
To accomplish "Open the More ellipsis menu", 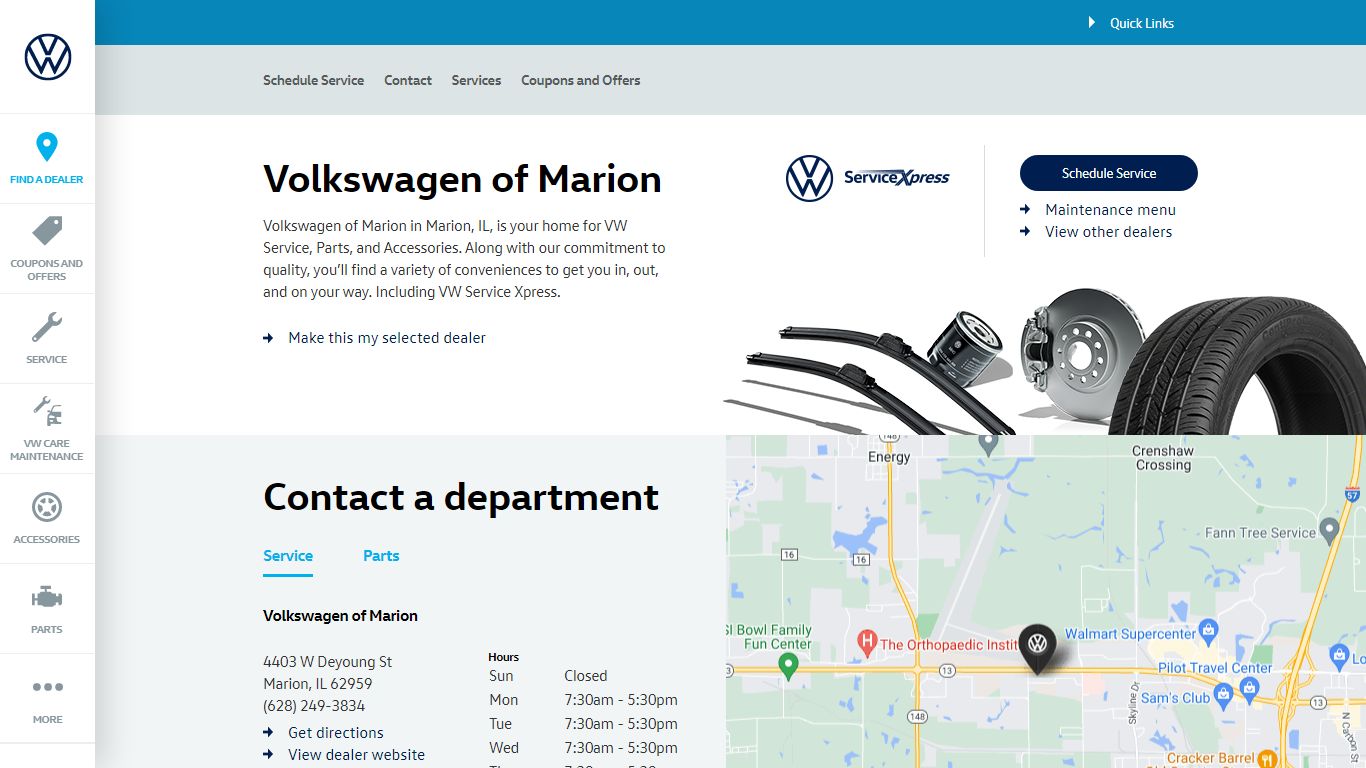I will pos(47,687).
